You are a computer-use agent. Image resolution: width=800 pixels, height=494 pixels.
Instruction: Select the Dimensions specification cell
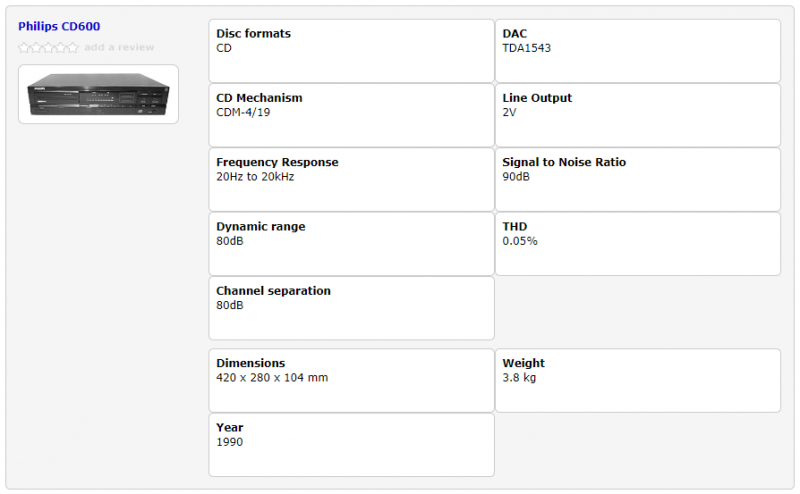(x=351, y=380)
